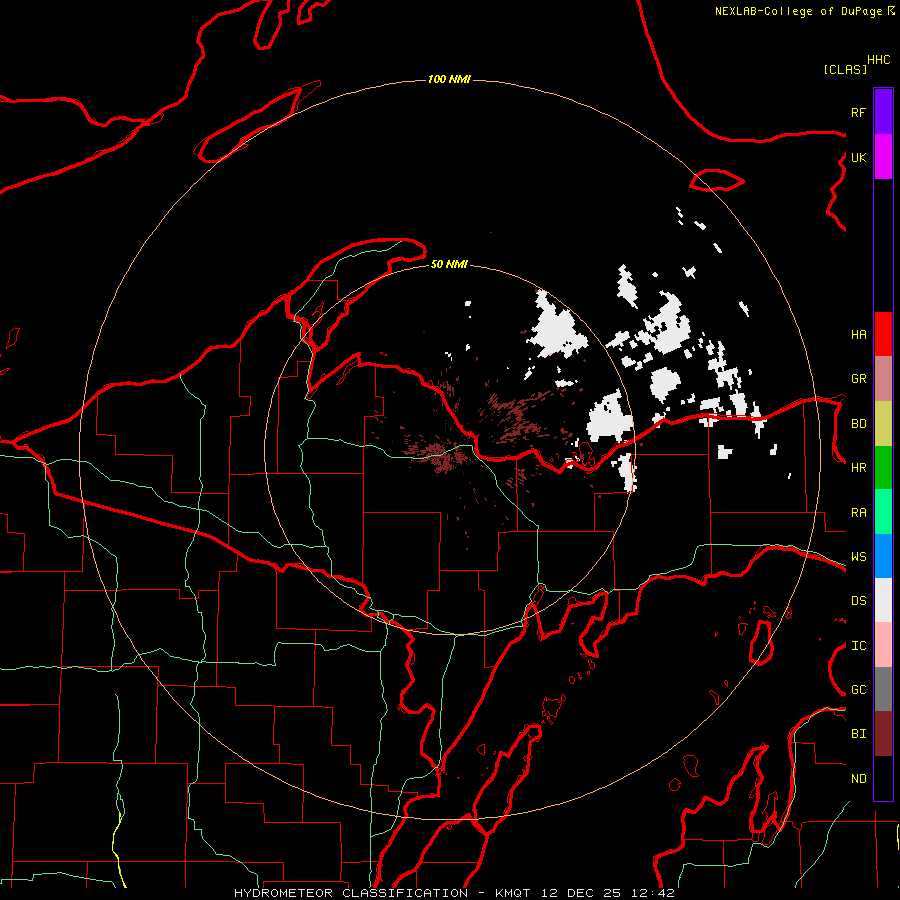Click the "GR" legend label
900x900 pixels.
[858, 379]
